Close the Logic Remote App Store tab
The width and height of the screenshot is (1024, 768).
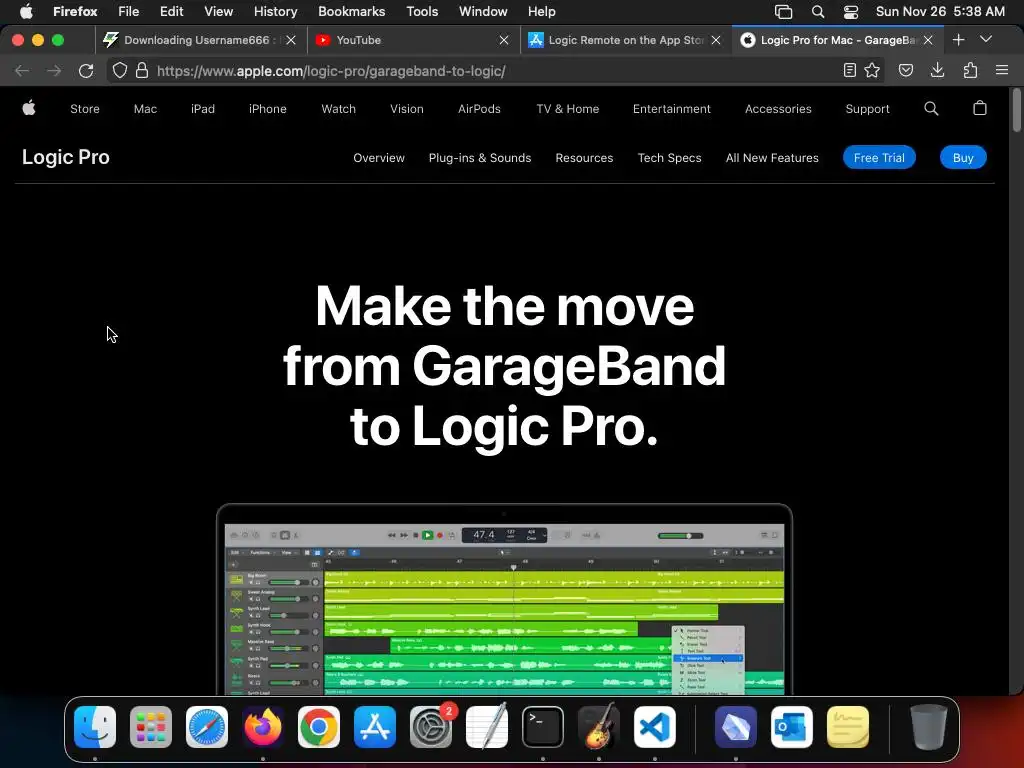716,40
